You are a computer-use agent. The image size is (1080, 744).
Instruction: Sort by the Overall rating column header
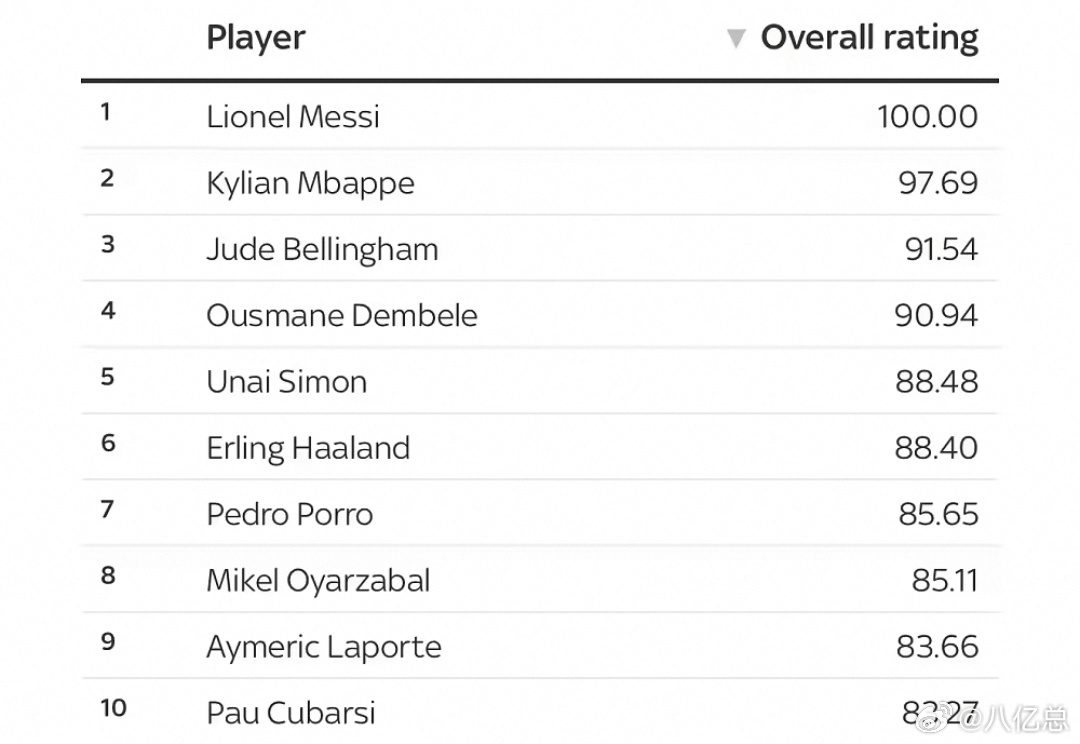point(869,37)
